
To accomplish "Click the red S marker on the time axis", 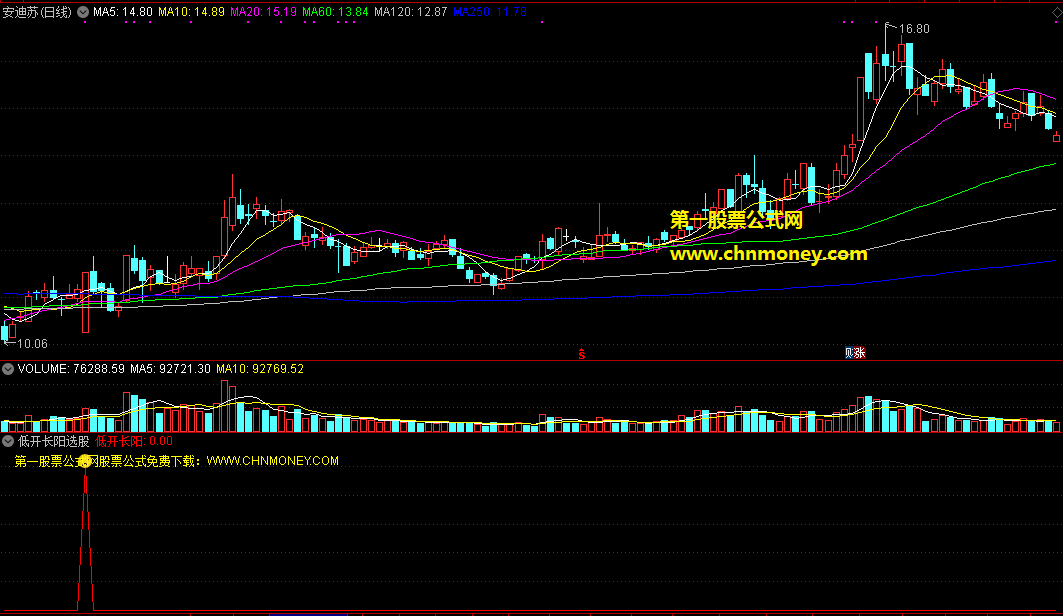I will [x=582, y=354].
